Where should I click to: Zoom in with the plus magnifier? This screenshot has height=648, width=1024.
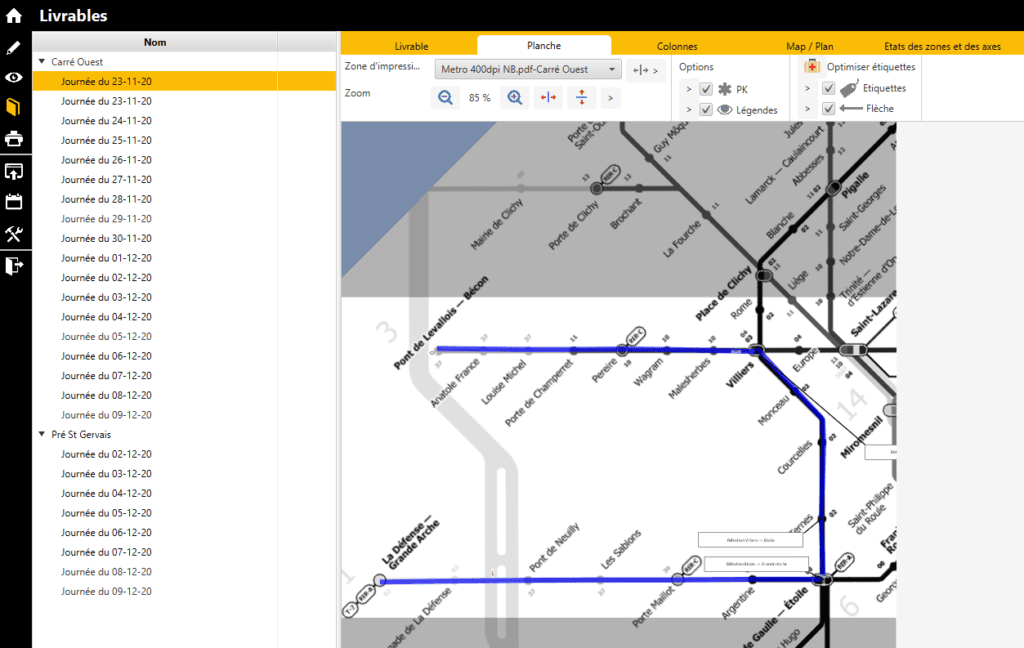(515, 98)
